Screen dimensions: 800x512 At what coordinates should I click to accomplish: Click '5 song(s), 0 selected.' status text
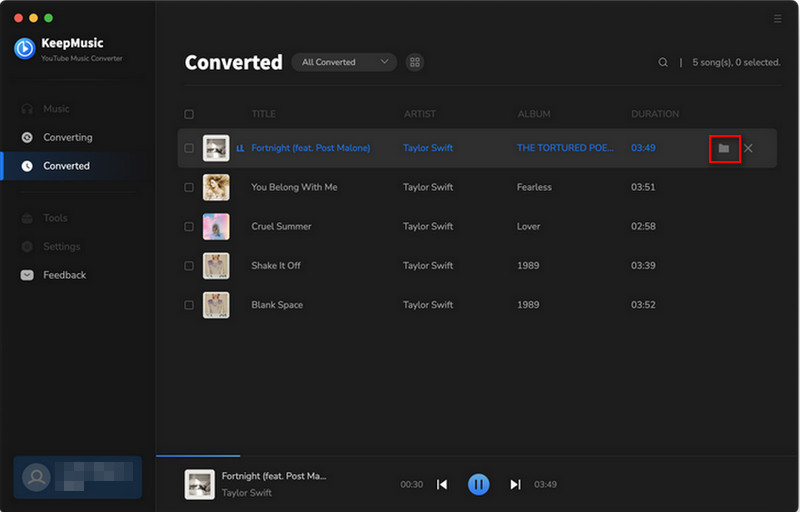[x=736, y=62]
